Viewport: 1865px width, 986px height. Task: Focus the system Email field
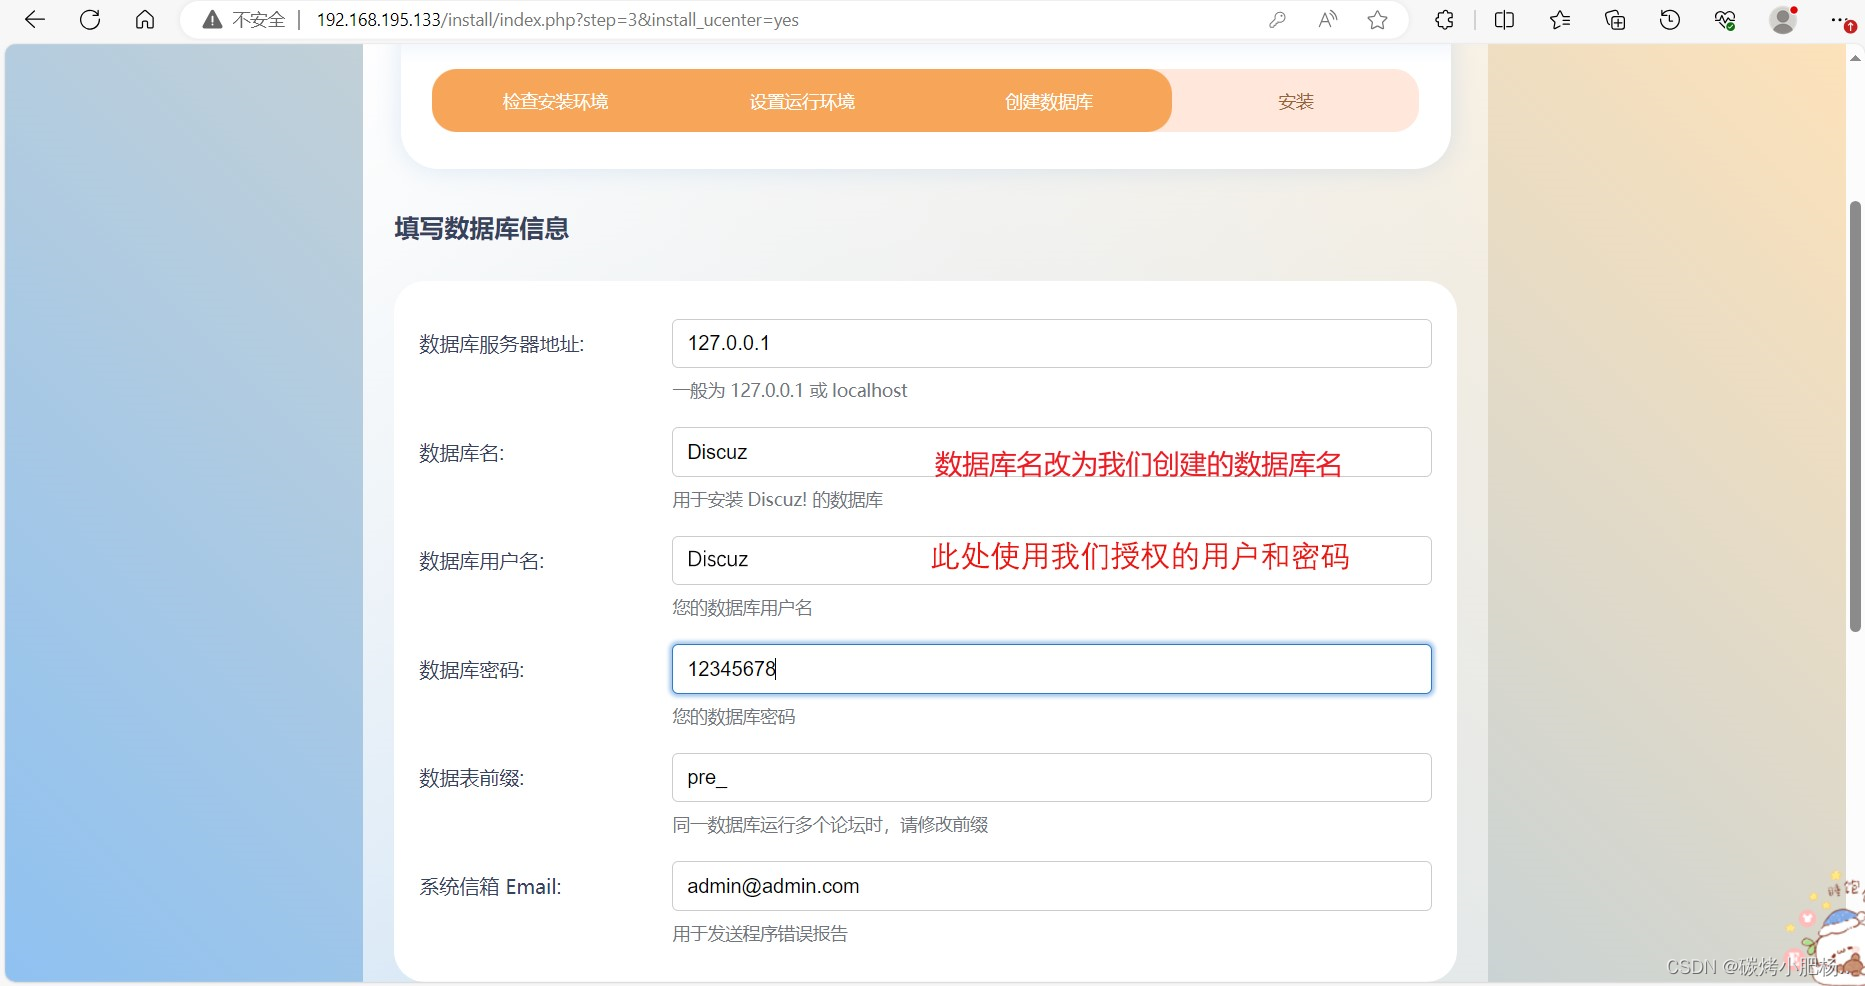(1051, 886)
